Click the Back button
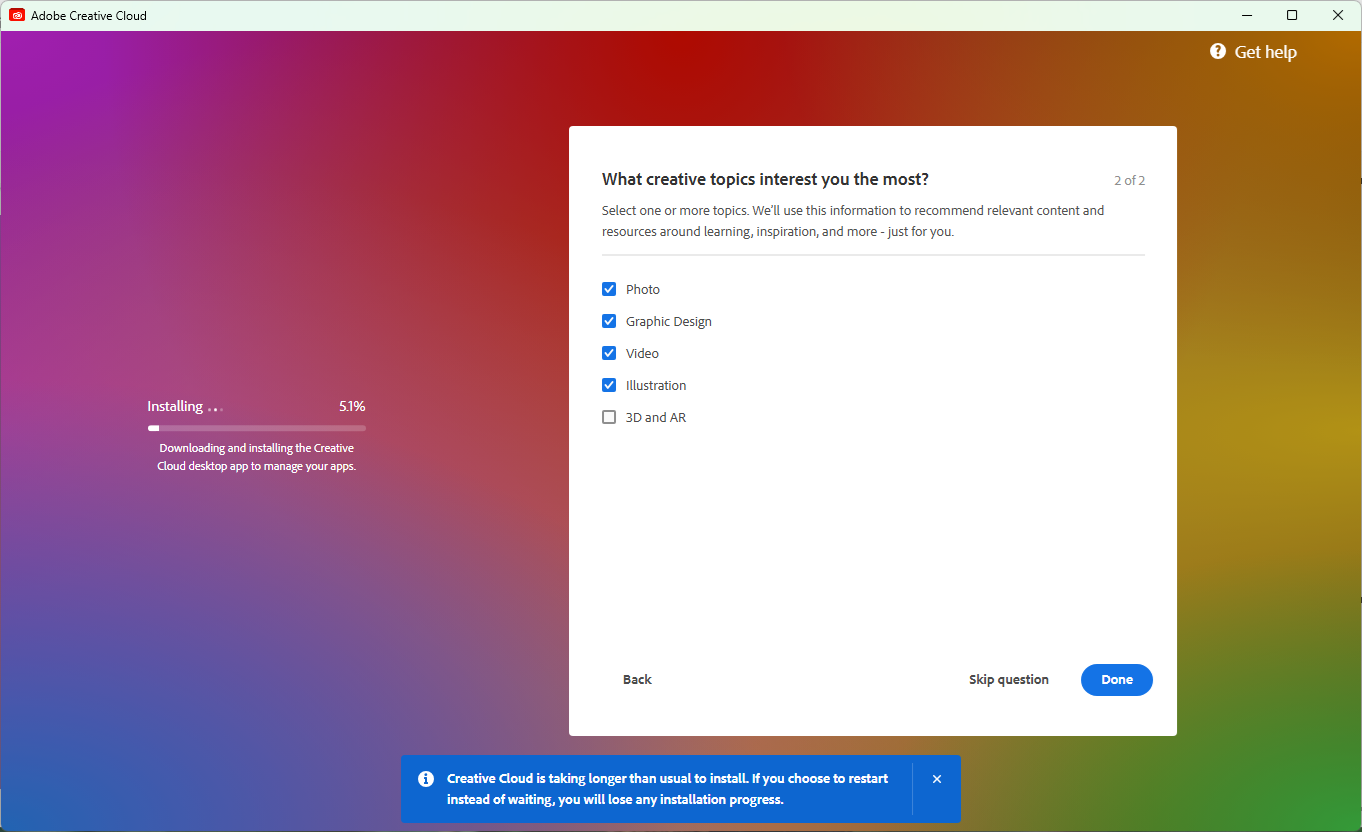This screenshot has width=1362, height=832. pos(637,679)
